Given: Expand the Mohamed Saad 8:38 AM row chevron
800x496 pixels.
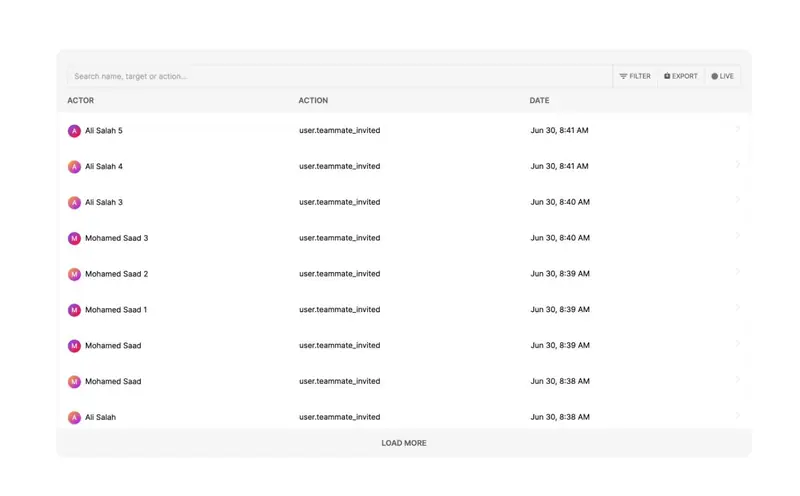Looking at the screenshot, I should coord(738,379).
